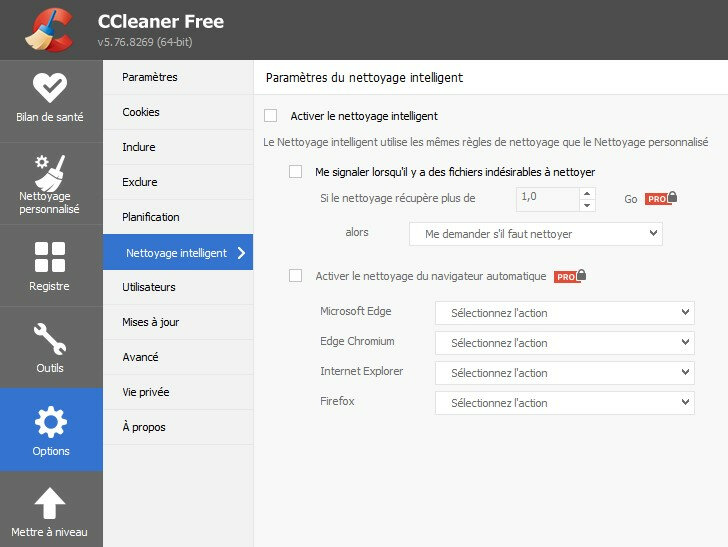Open the Cookies settings section
This screenshot has width=728, height=547.
[141, 112]
